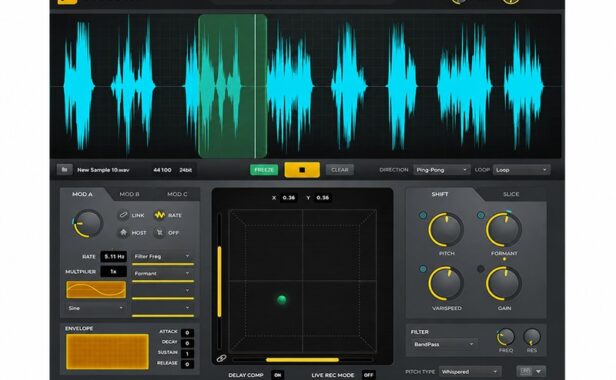Image resolution: width=616 pixels, height=380 pixels.
Task: Click the sine LFO waveform display
Action: pyautogui.click(x=96, y=290)
